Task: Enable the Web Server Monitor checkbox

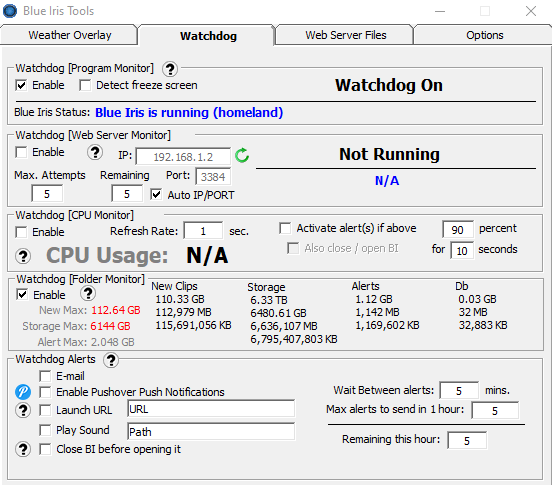Action: [x=21, y=152]
